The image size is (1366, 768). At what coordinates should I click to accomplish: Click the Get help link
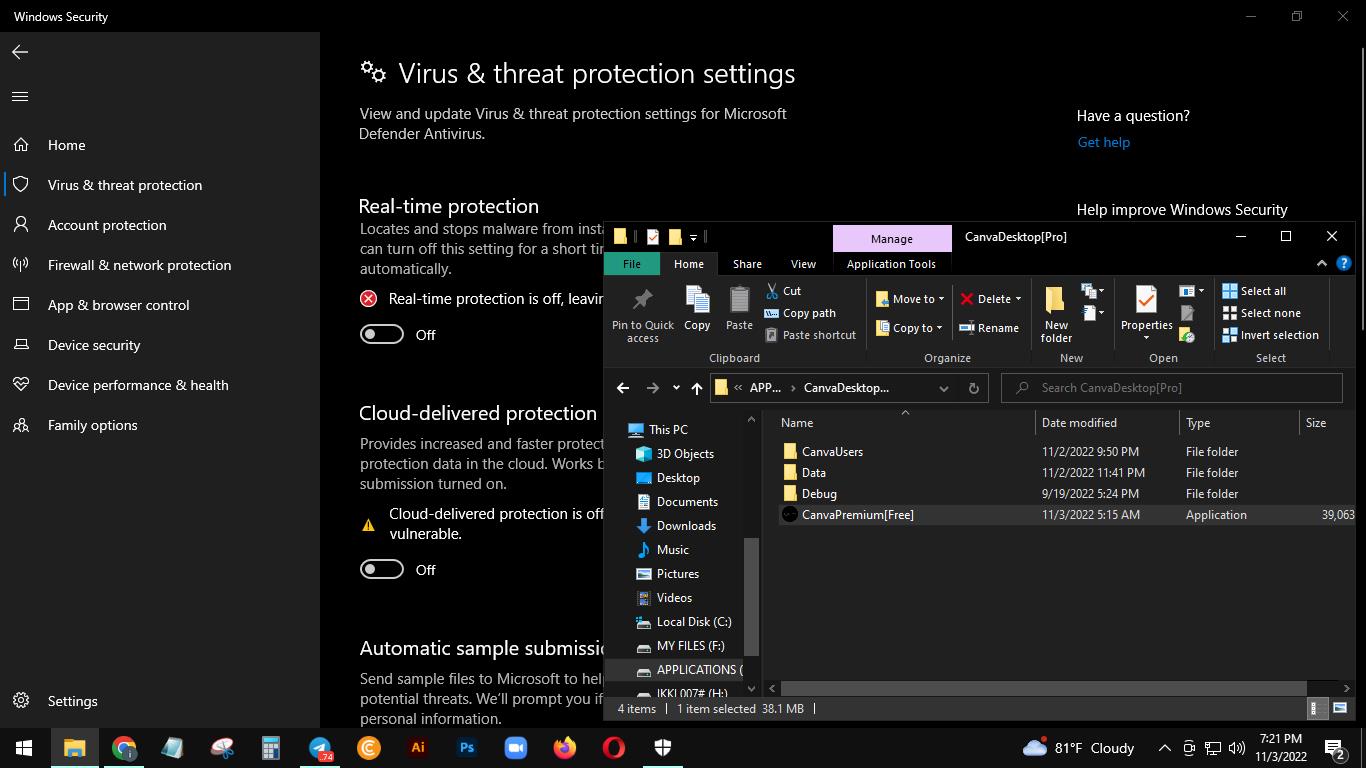[x=1103, y=142]
